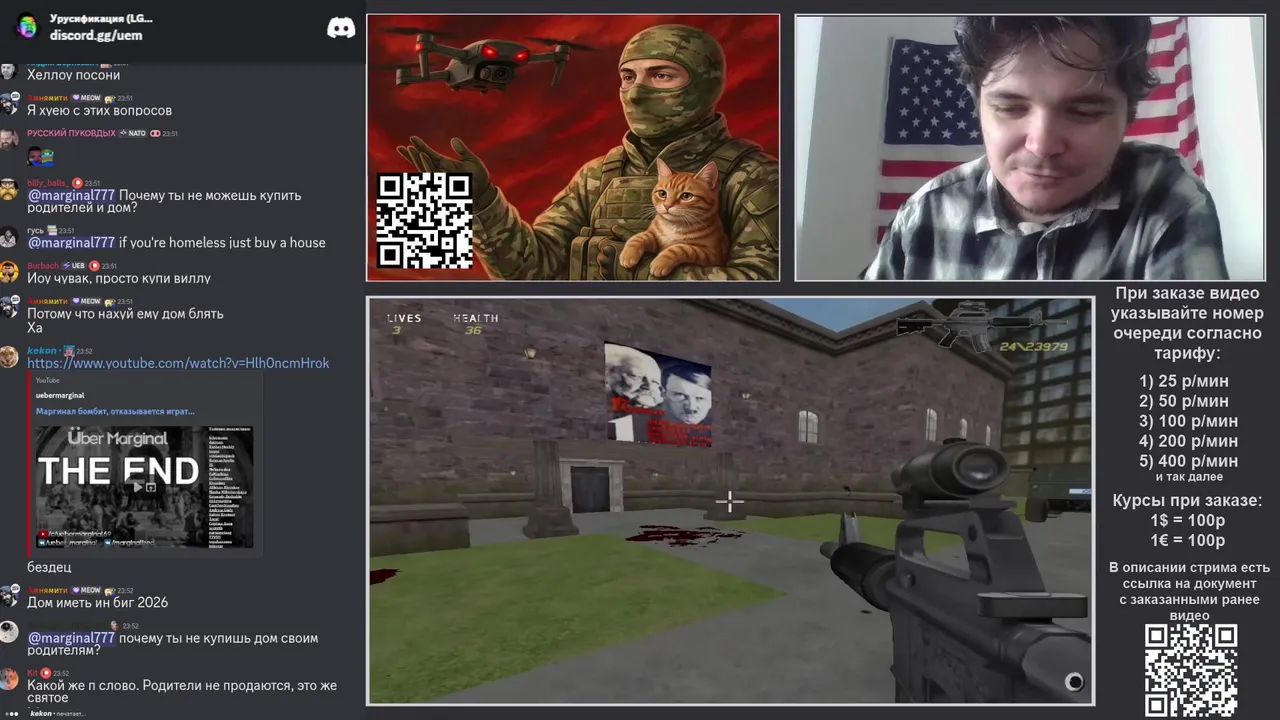Click the NATO tag badge

[x=133, y=133]
